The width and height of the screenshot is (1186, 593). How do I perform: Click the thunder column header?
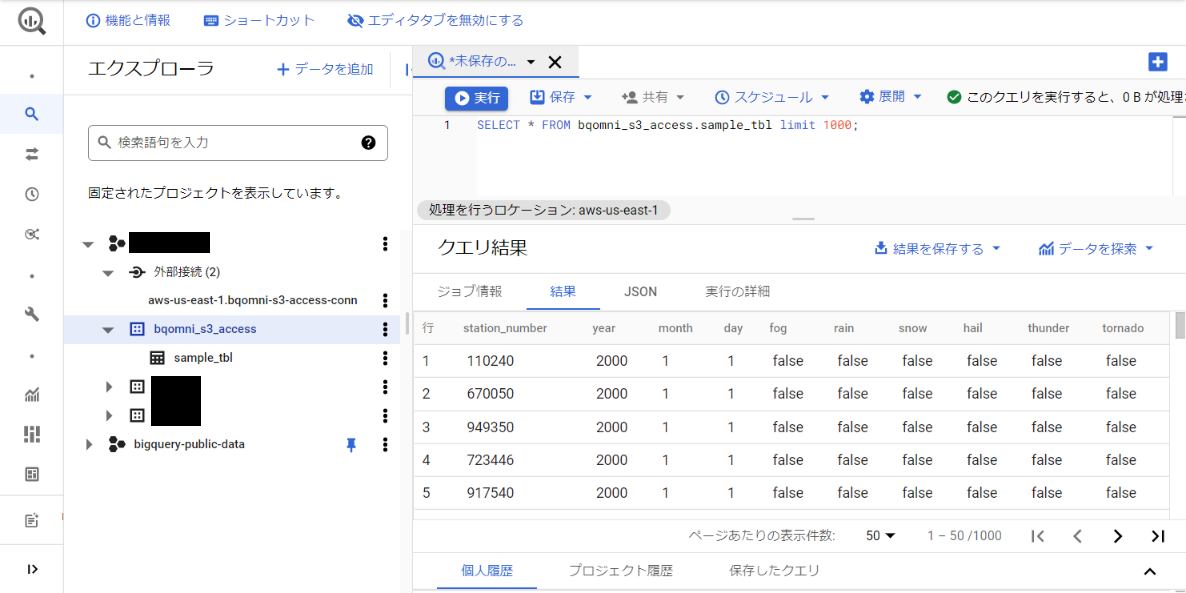(1048, 328)
